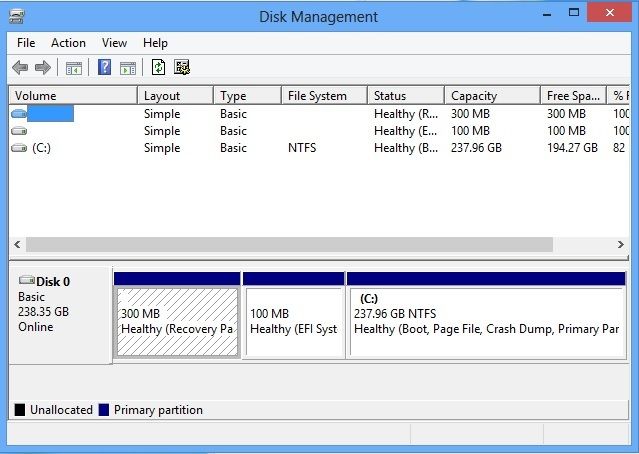
Task: Select the (C:) volume row in the list
Action: [x=41, y=148]
